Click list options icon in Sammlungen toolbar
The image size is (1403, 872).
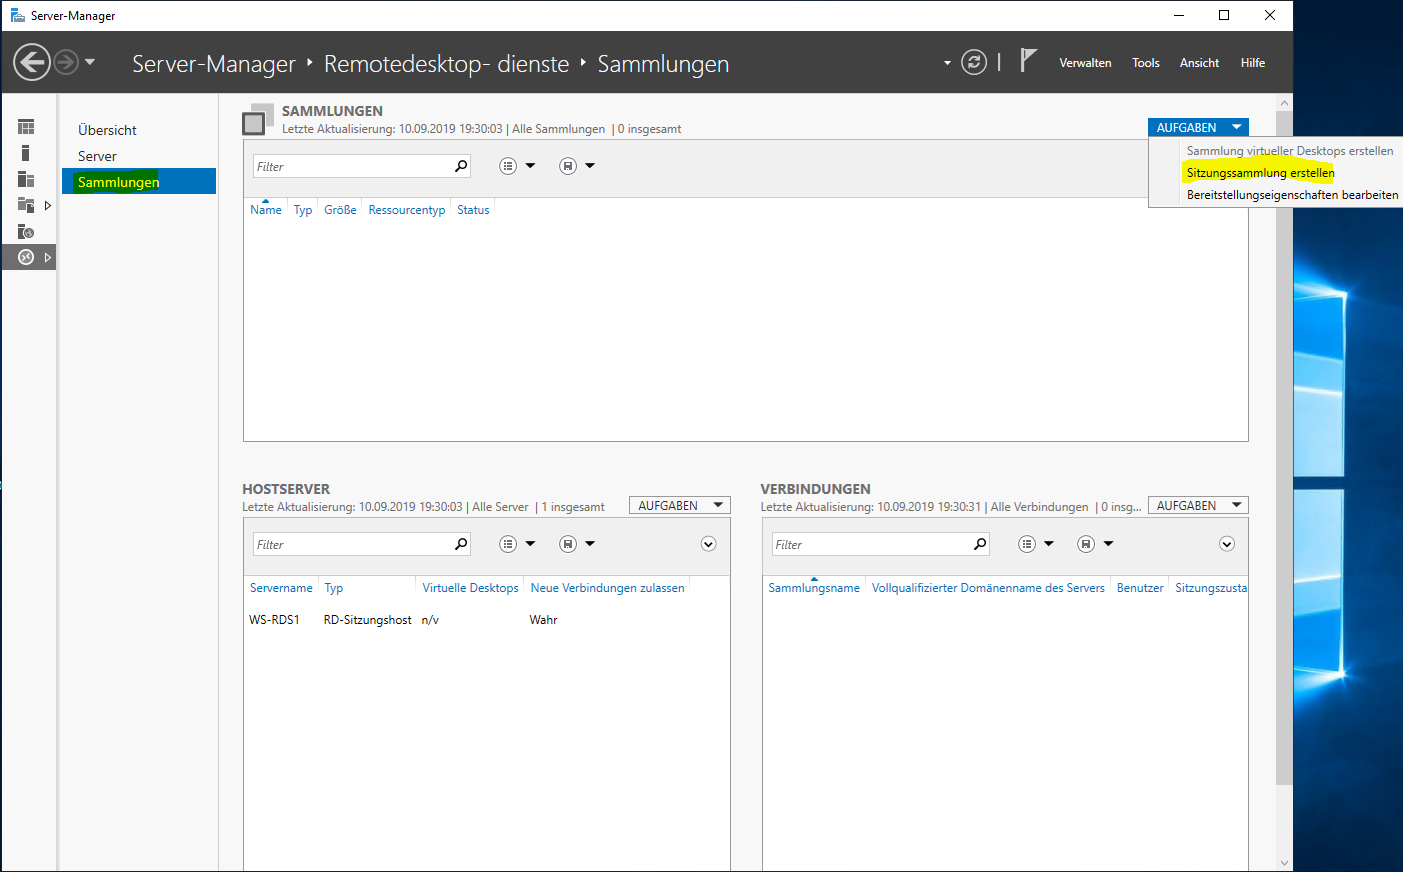(x=508, y=166)
